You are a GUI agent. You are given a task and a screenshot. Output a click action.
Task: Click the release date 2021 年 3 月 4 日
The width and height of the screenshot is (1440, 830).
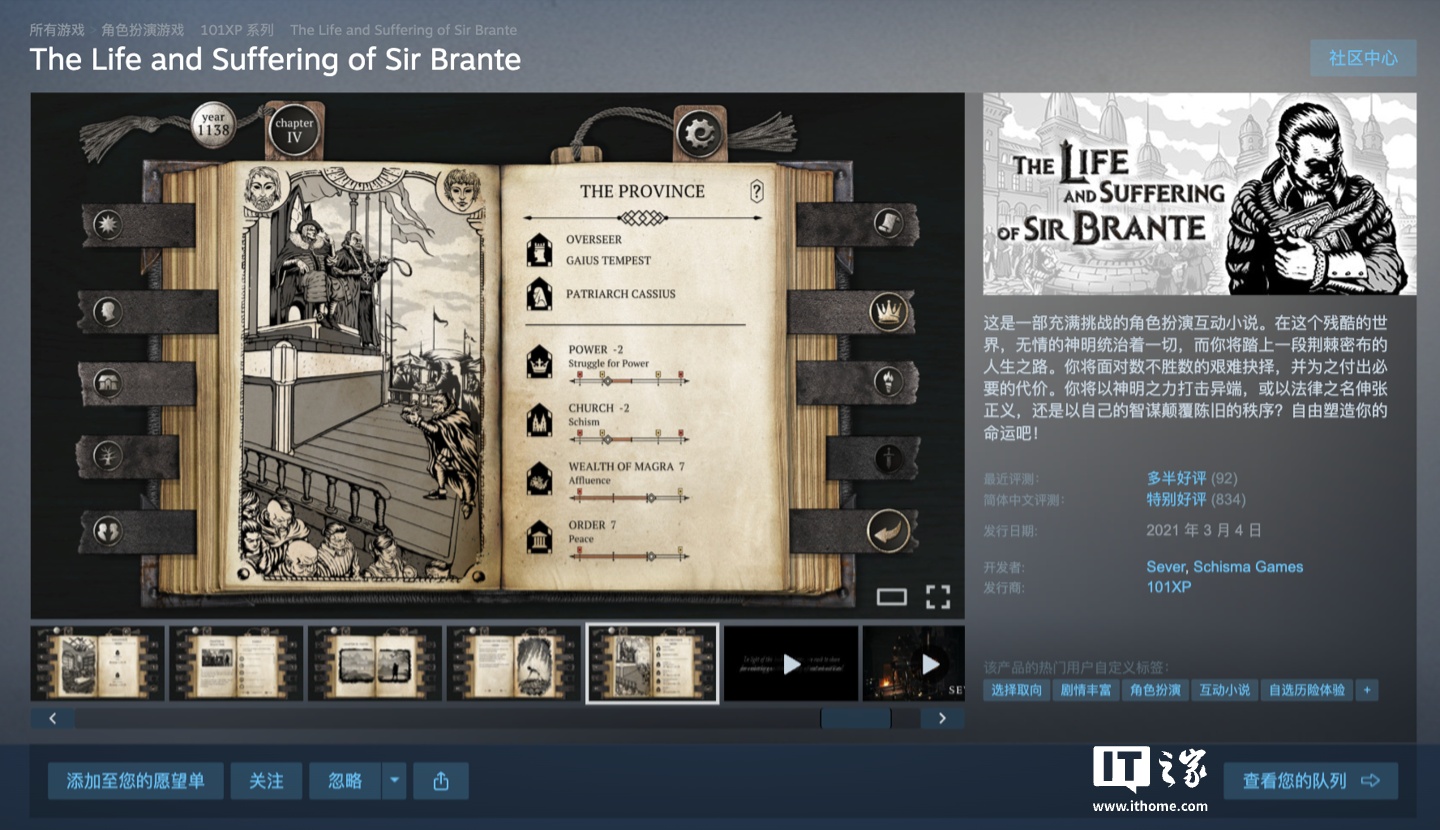coord(1204,530)
